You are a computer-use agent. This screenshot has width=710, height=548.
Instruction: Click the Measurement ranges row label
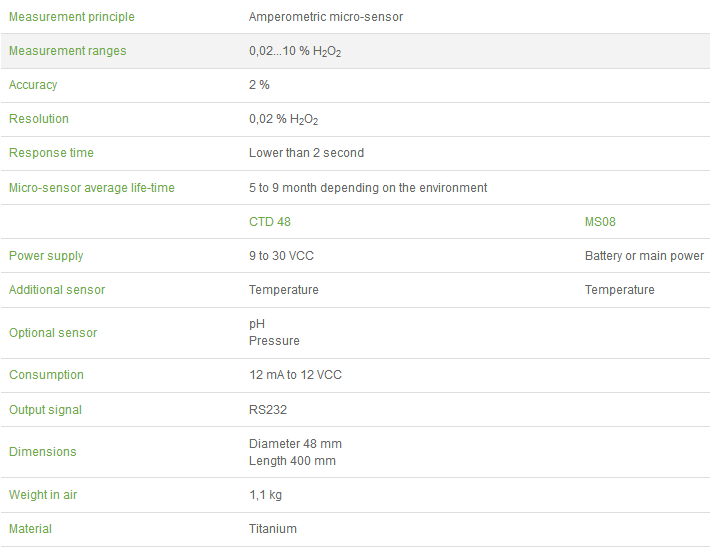click(67, 51)
